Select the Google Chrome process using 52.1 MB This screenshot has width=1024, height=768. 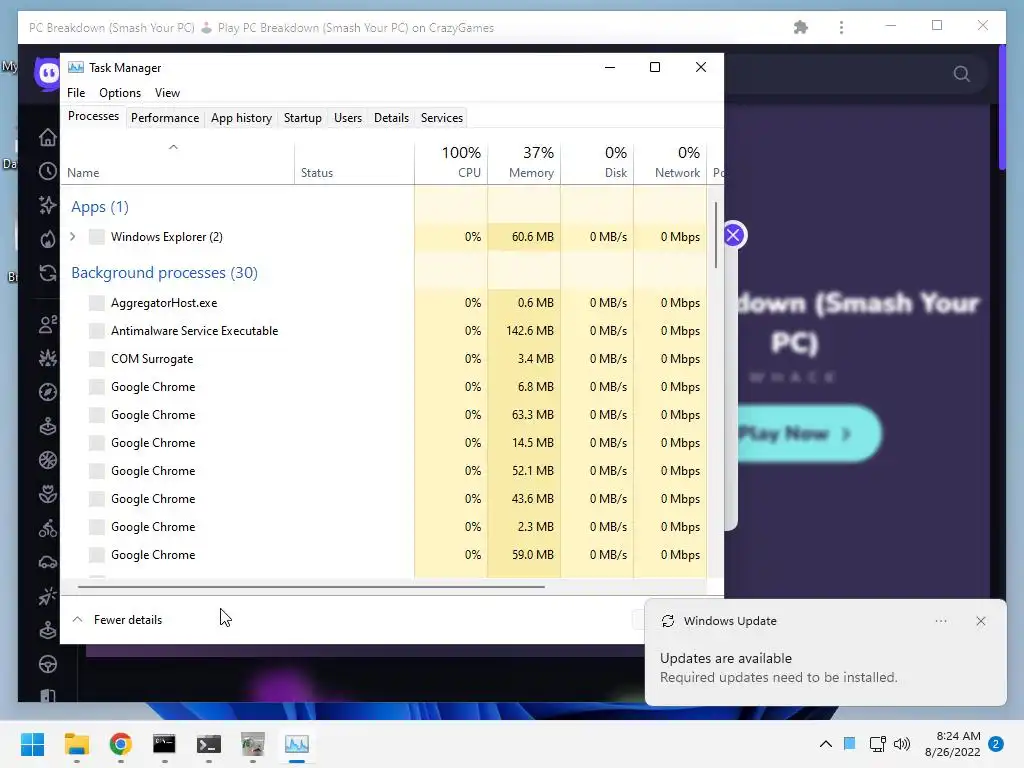[x=384, y=471]
